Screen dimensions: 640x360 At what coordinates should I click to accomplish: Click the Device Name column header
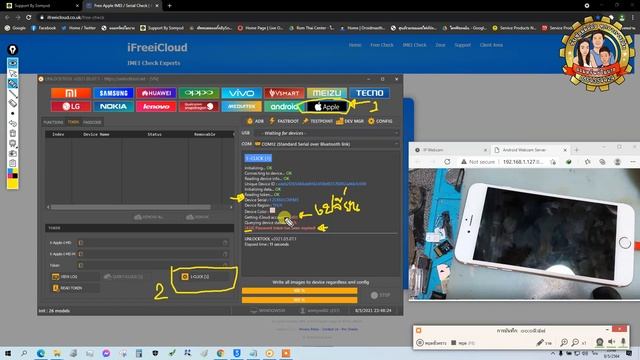coord(96,134)
